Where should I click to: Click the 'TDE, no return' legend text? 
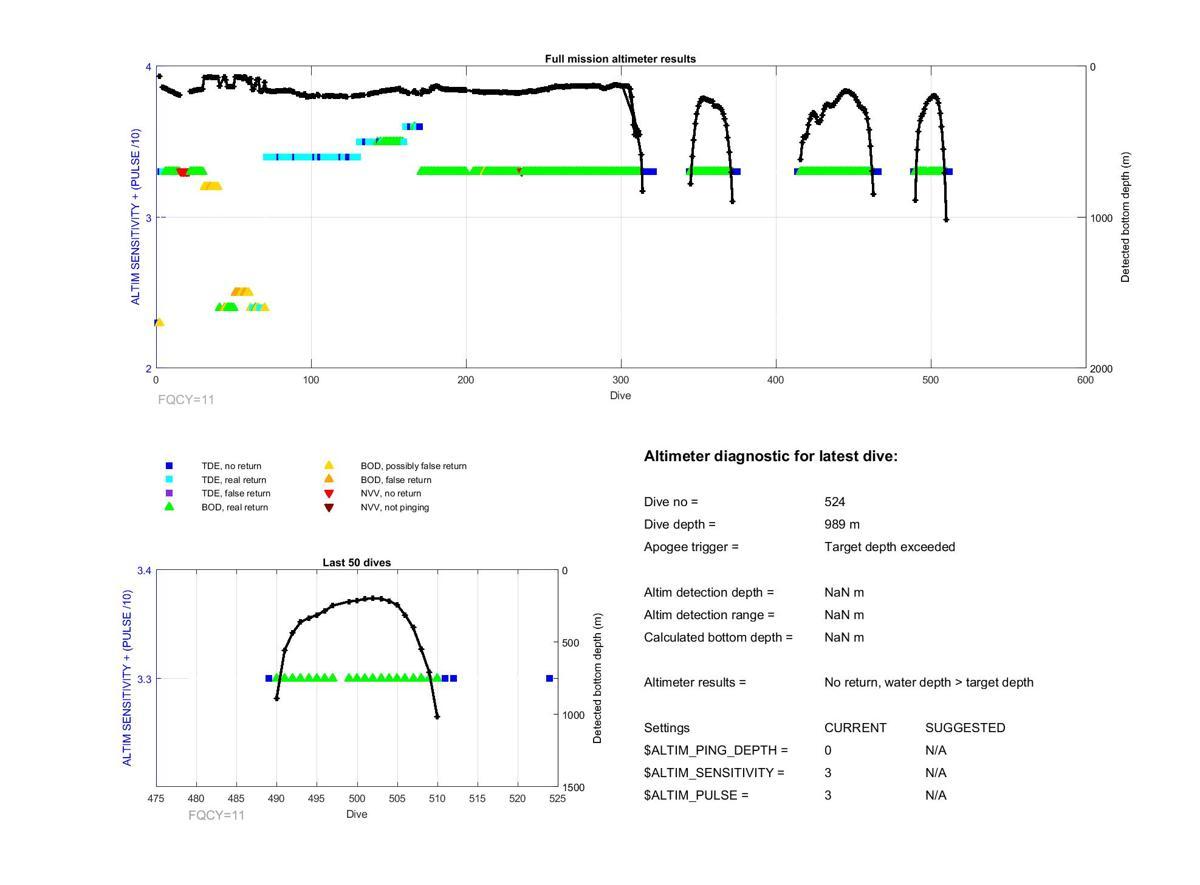click(x=231, y=466)
